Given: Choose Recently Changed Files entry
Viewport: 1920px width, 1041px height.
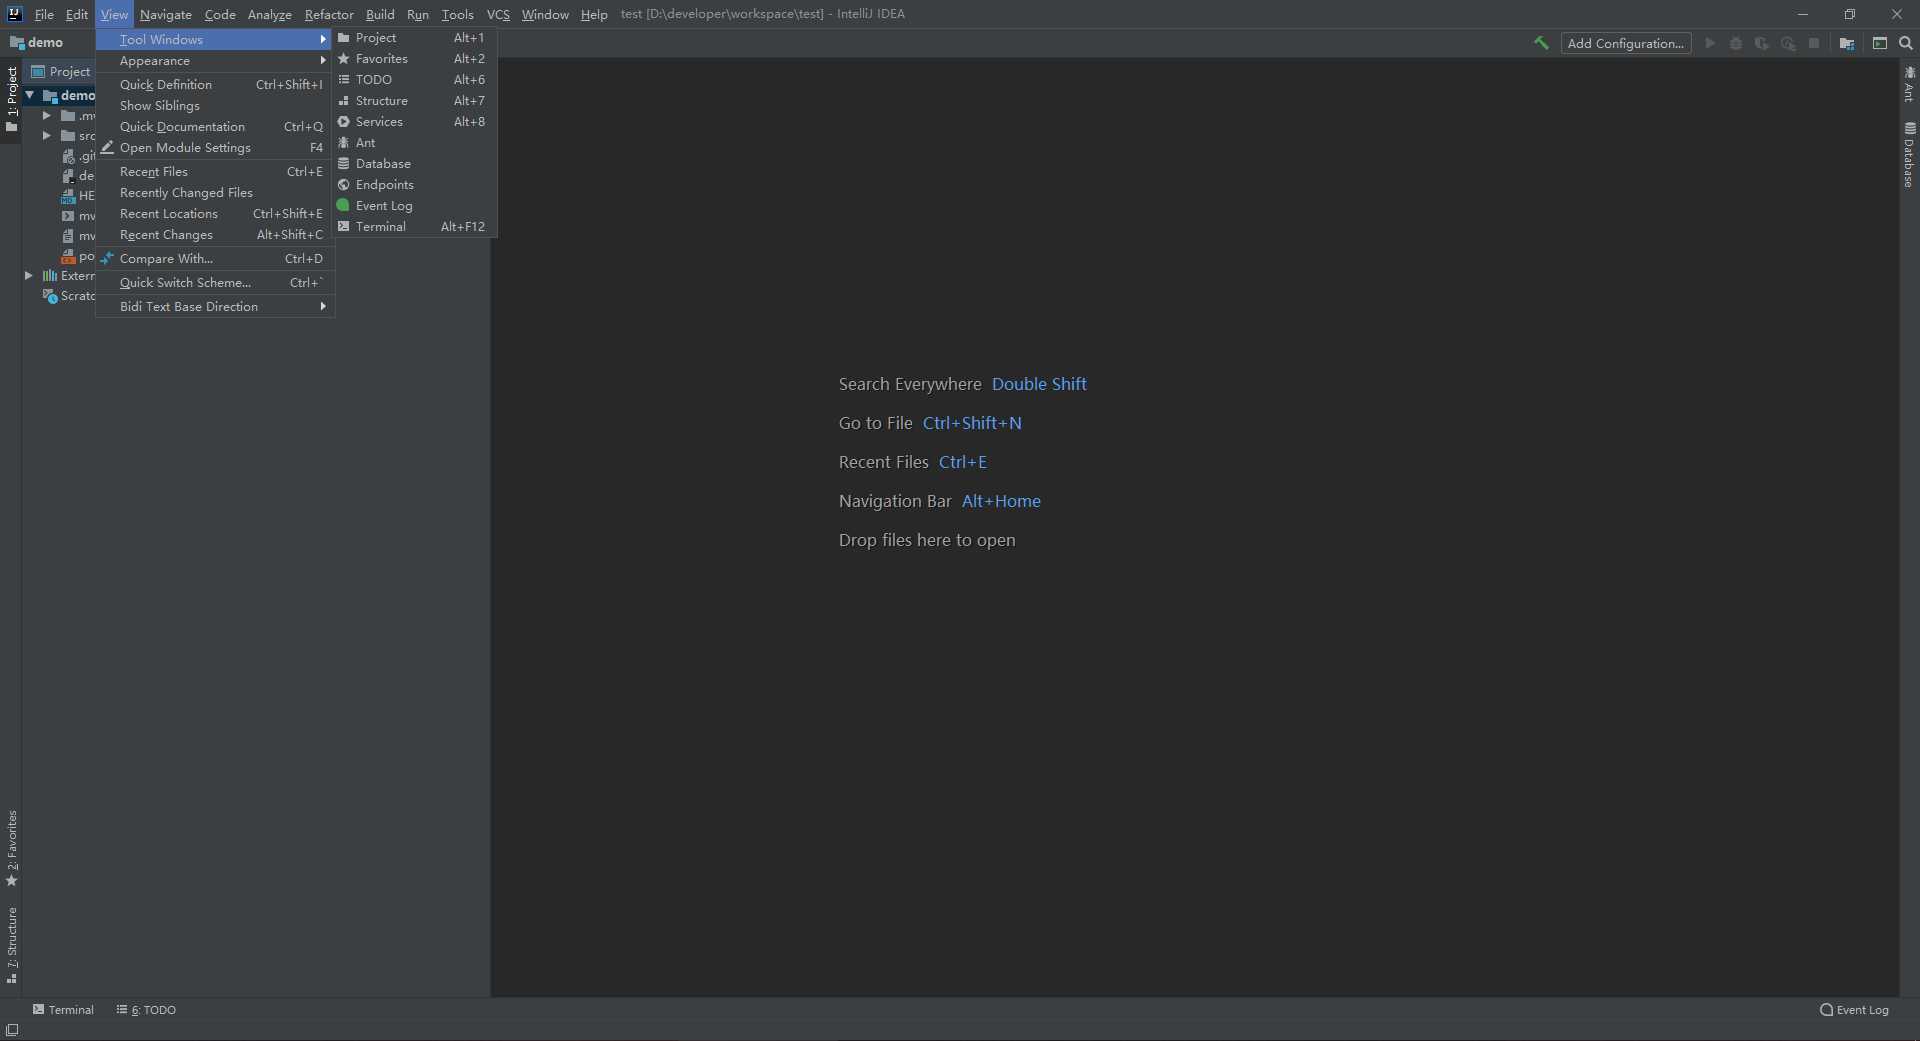Looking at the screenshot, I should [214, 193].
